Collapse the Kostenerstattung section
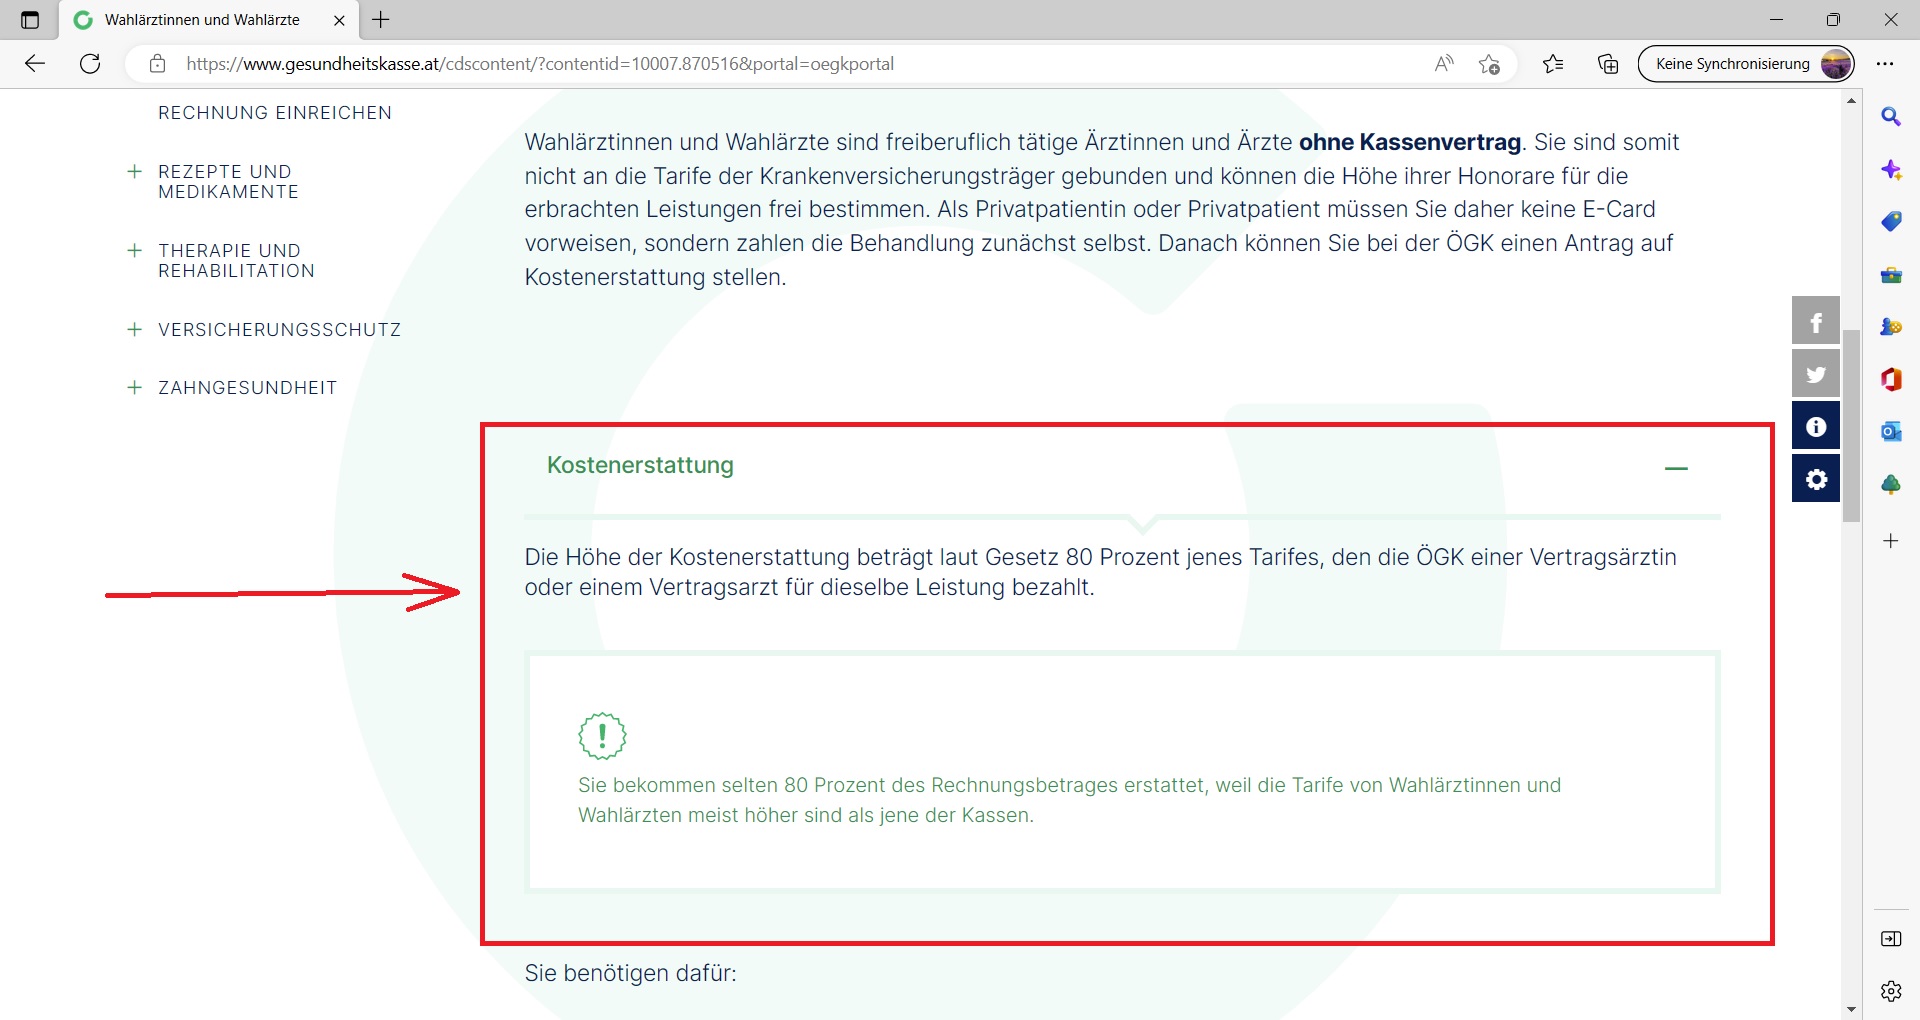This screenshot has height=1020, width=1920. [x=1676, y=468]
